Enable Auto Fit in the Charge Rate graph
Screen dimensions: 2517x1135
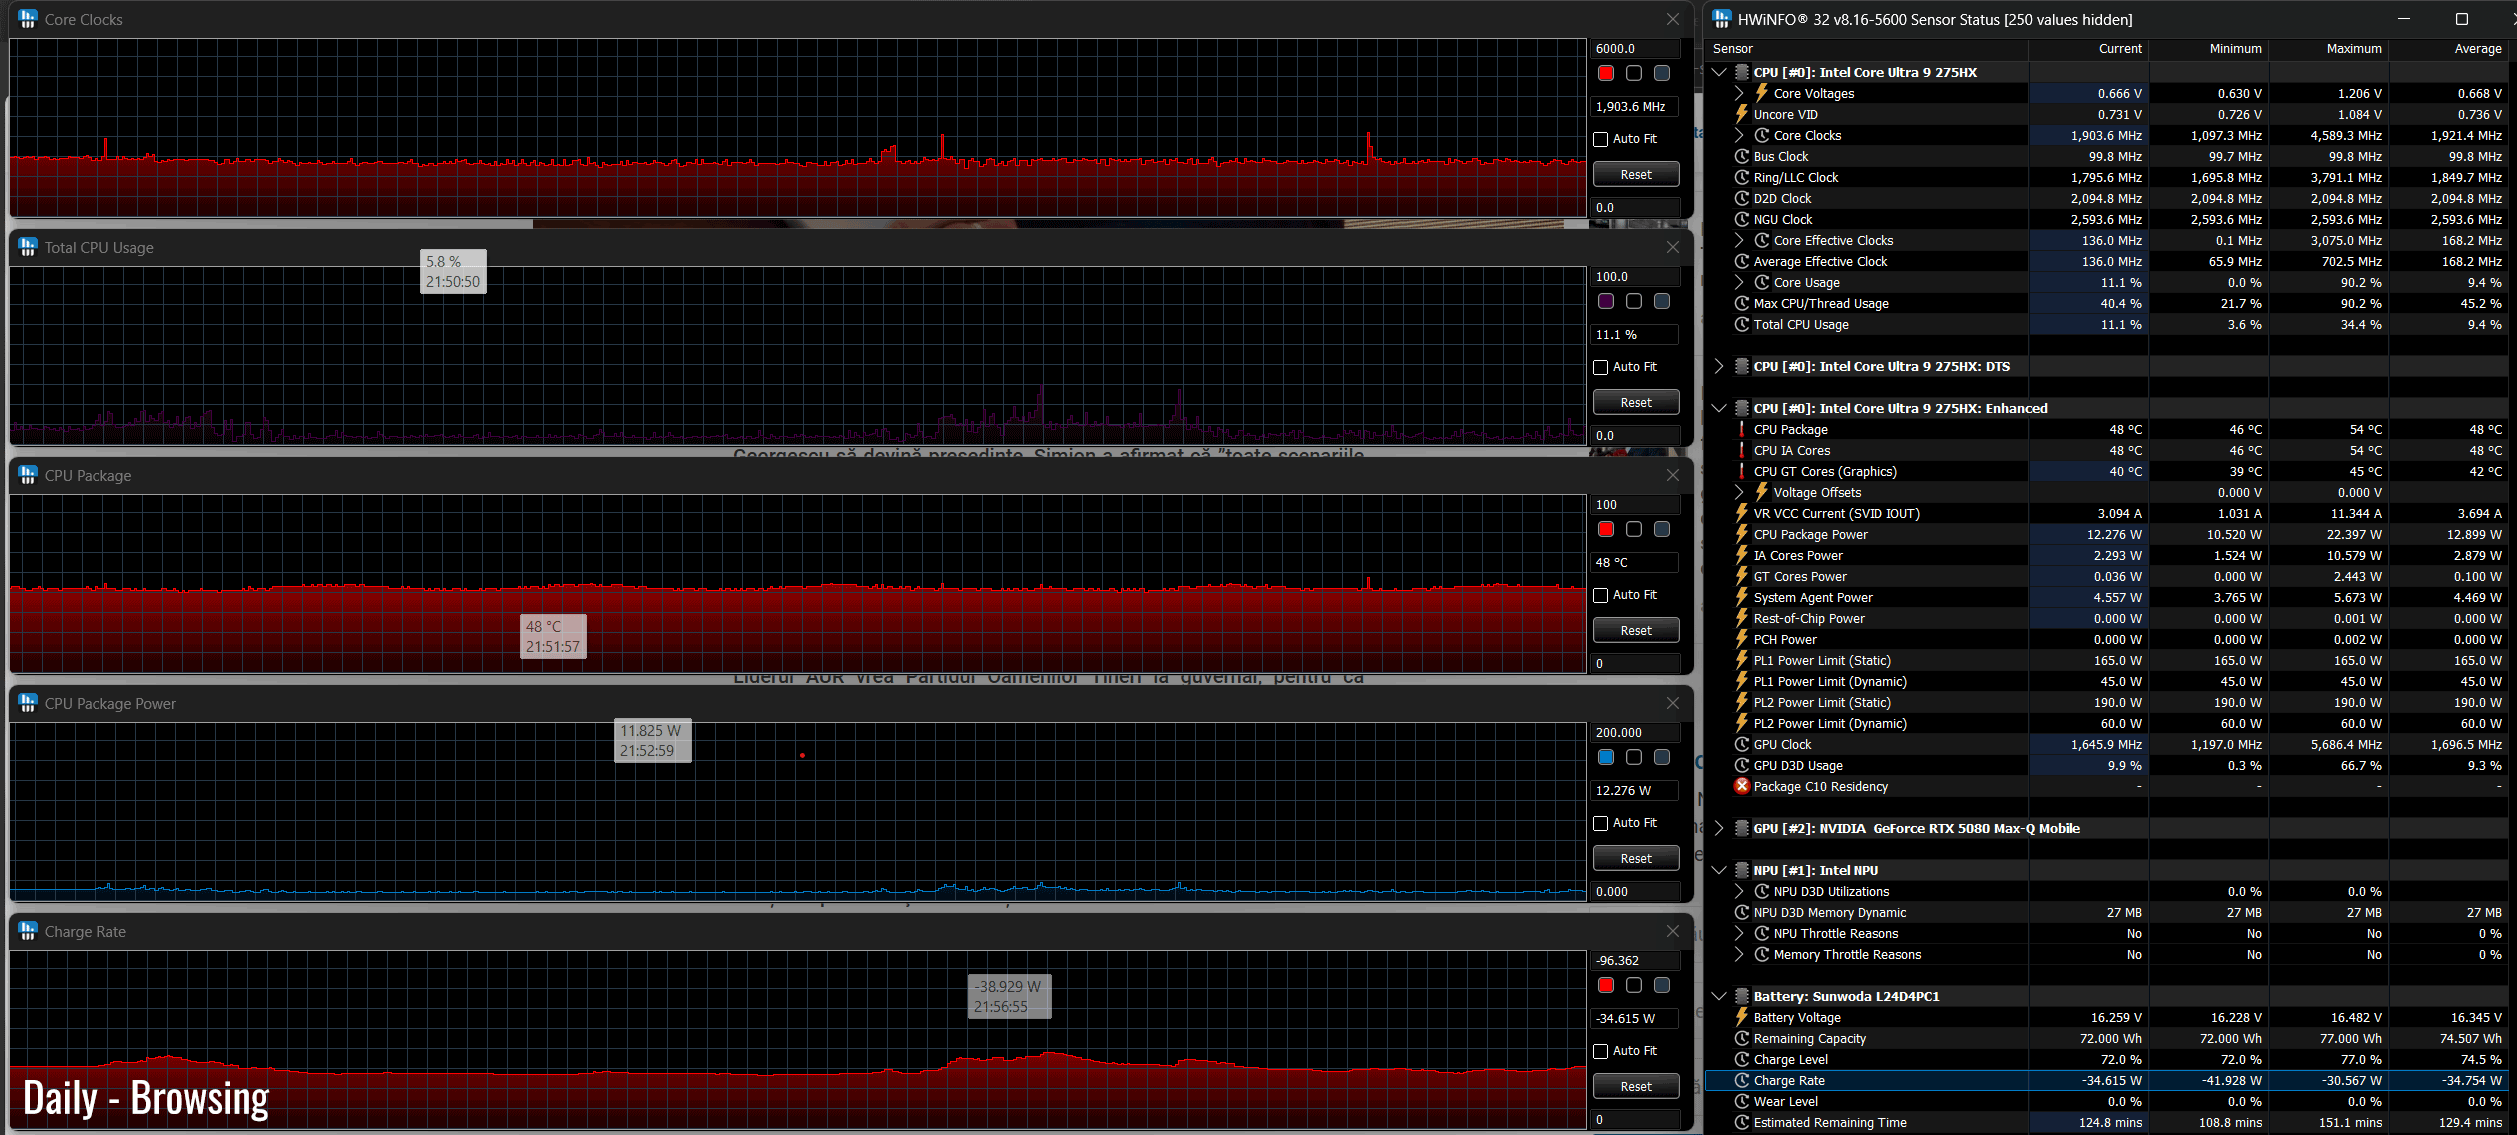pos(1600,1051)
